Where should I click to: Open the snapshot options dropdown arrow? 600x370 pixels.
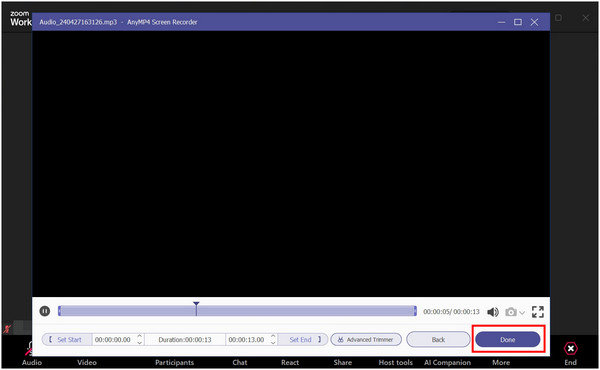(x=522, y=313)
